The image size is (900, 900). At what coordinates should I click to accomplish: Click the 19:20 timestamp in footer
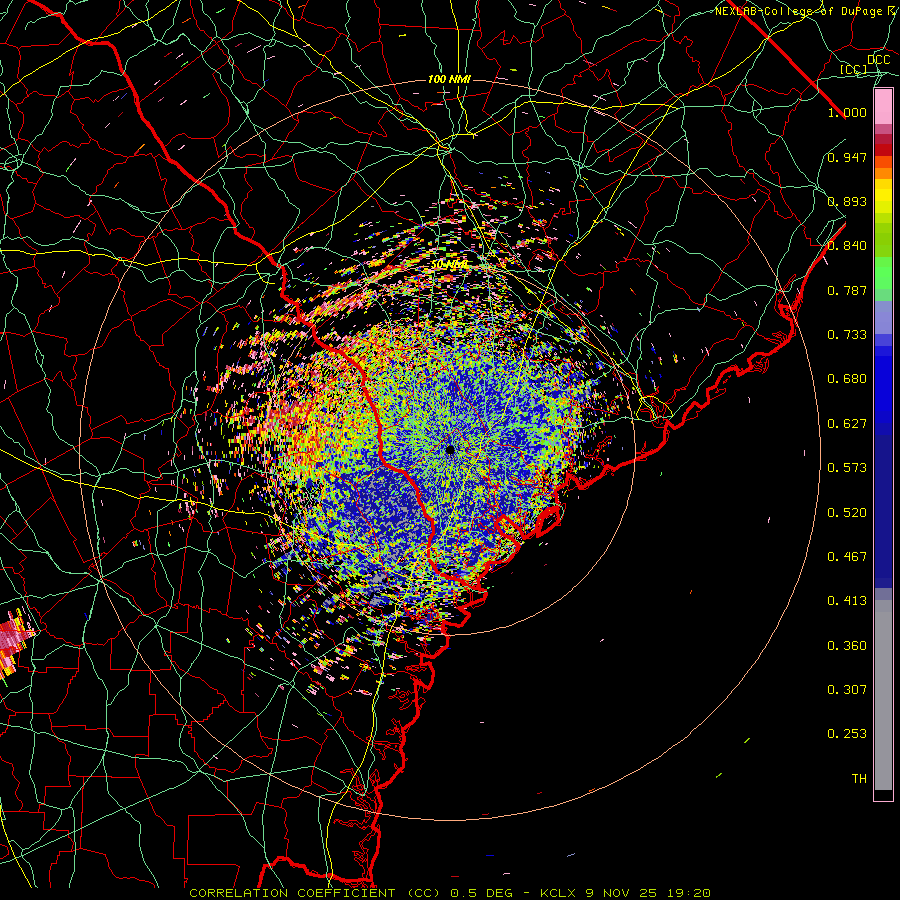689,893
